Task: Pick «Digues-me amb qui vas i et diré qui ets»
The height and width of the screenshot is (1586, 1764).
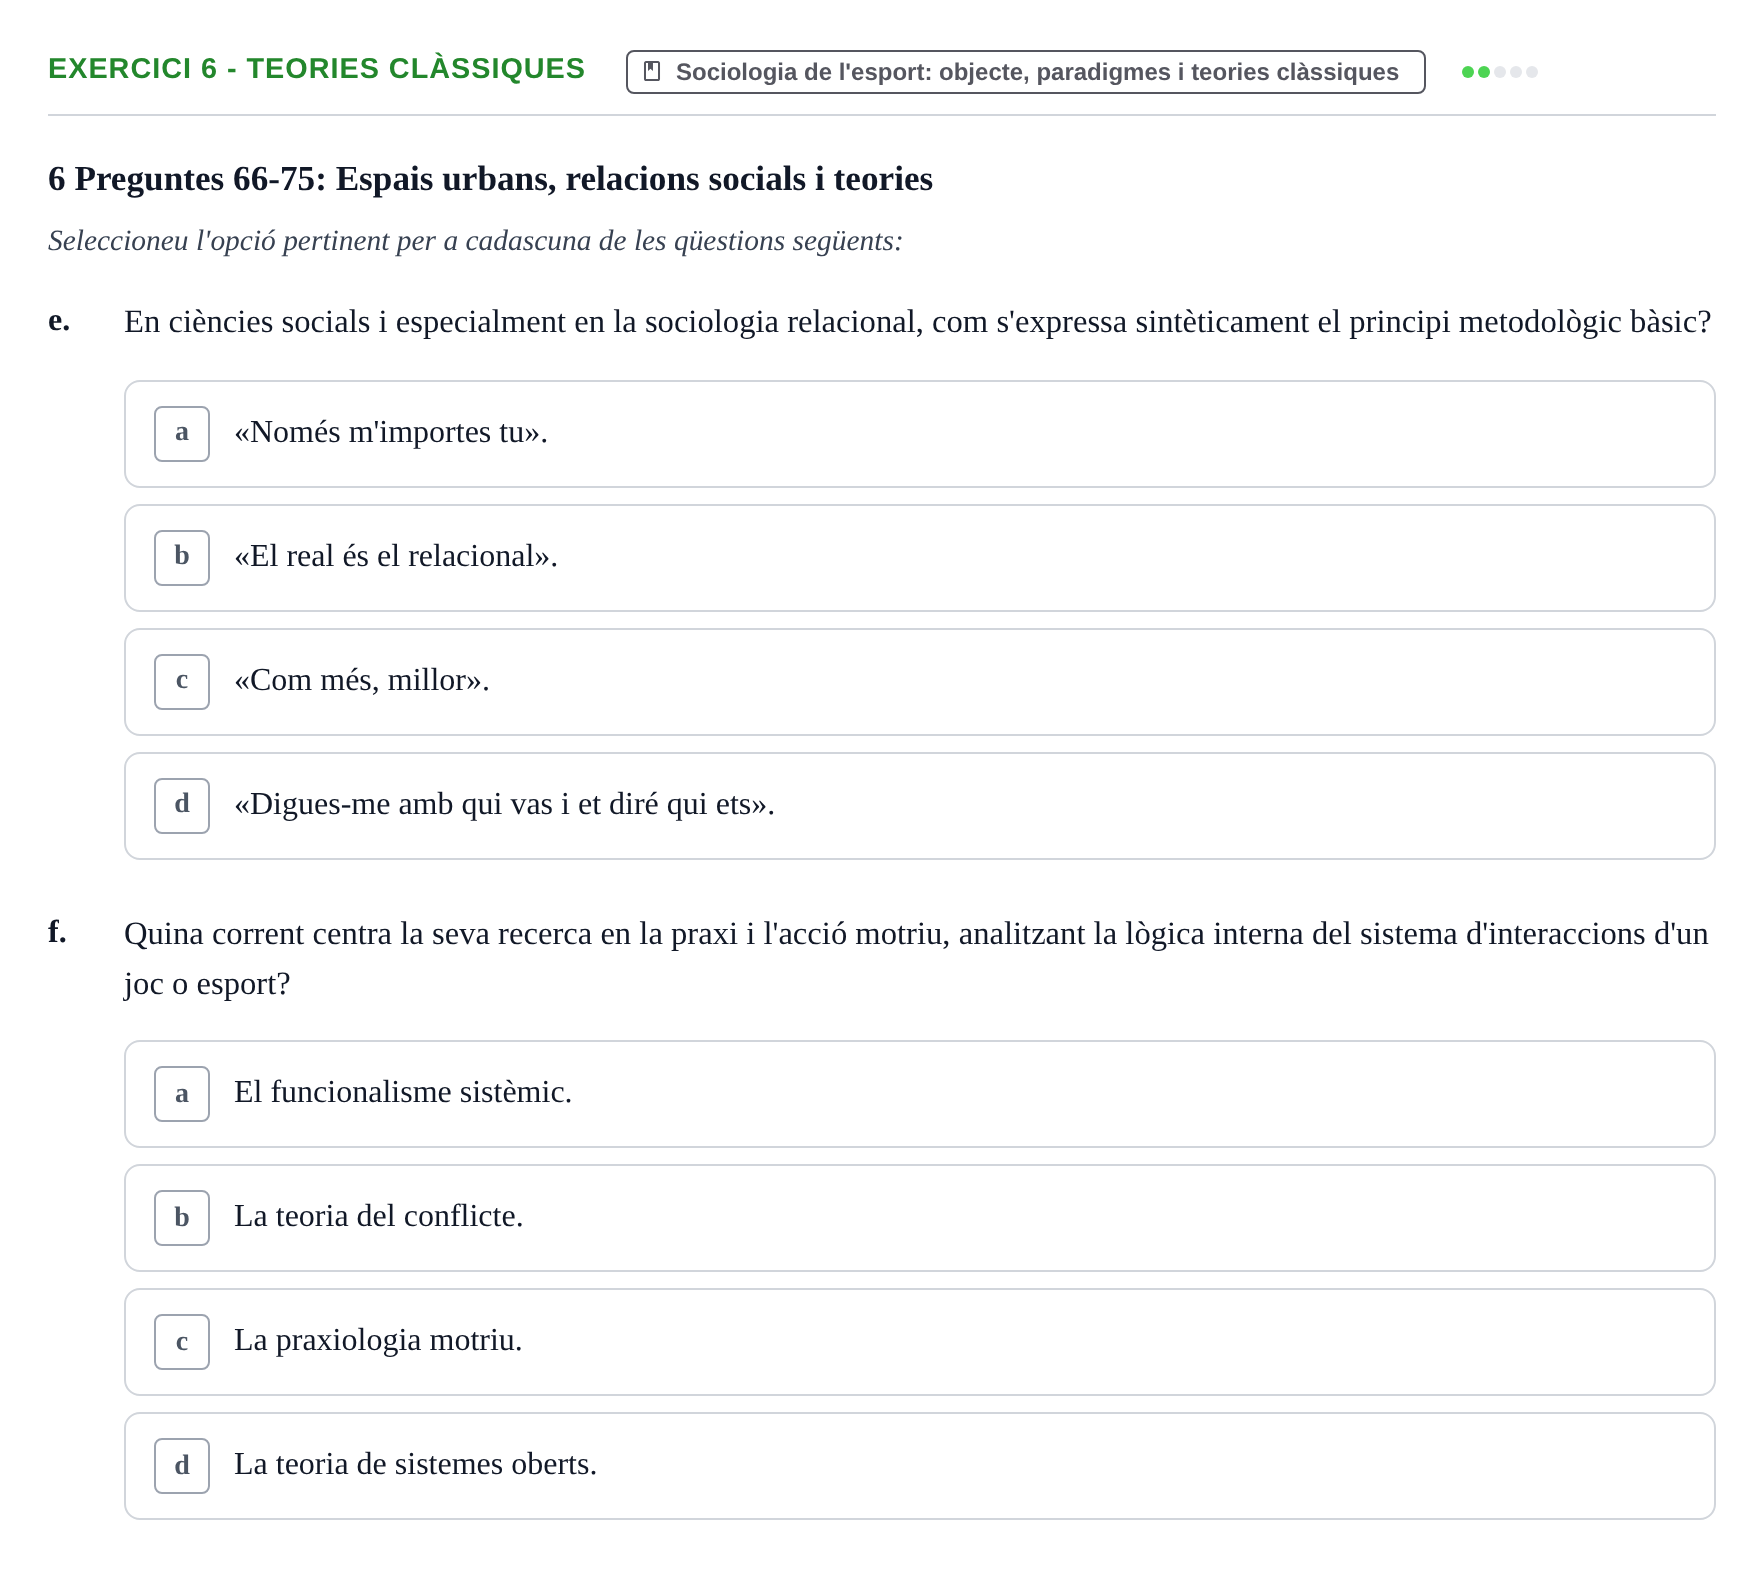Action: 919,806
